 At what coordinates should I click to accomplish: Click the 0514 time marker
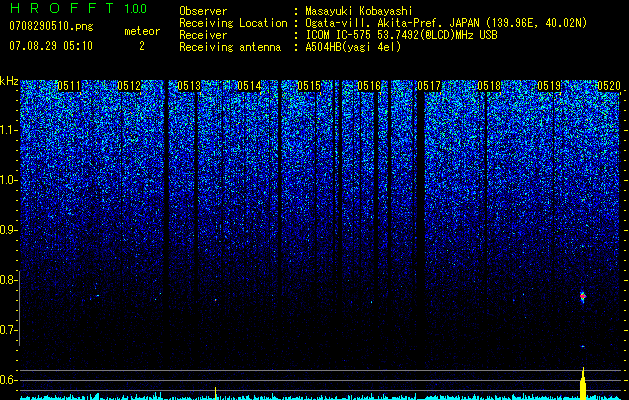tap(249, 86)
